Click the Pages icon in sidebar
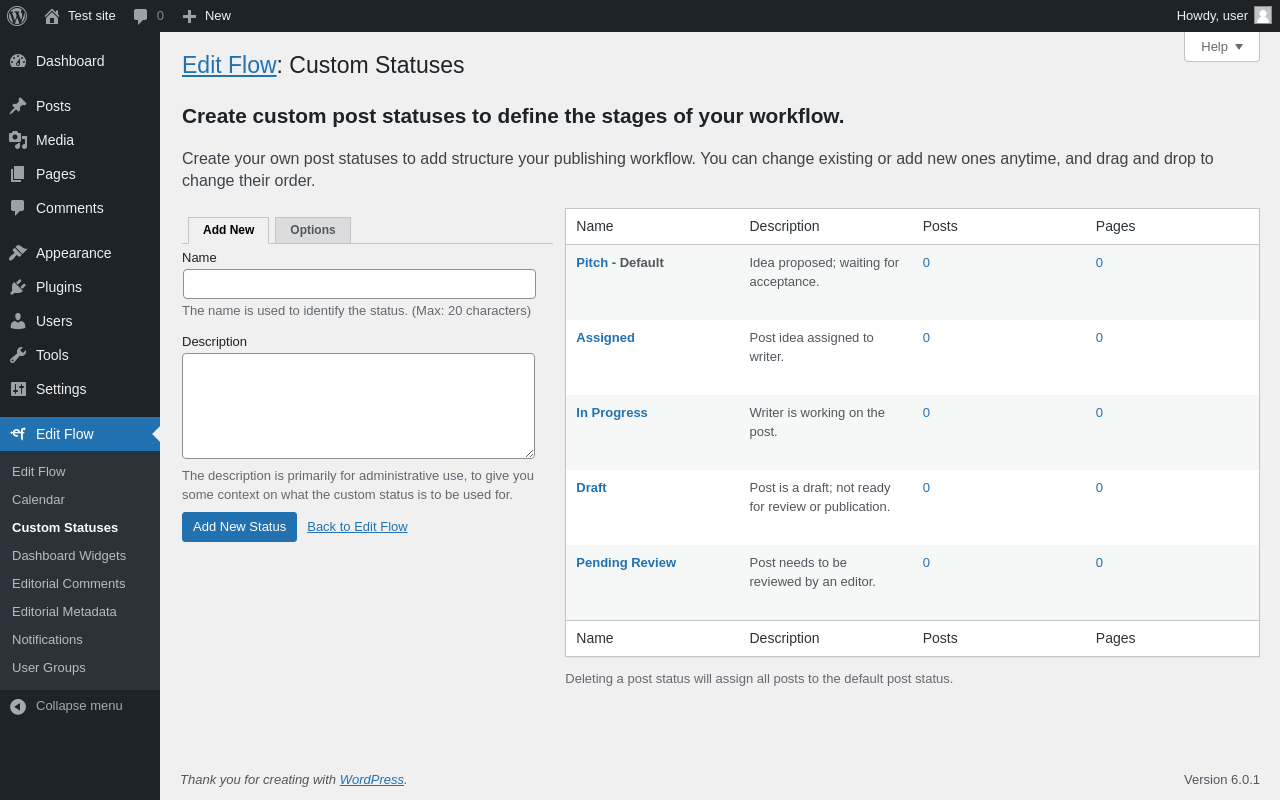1280x800 pixels. click(18, 174)
